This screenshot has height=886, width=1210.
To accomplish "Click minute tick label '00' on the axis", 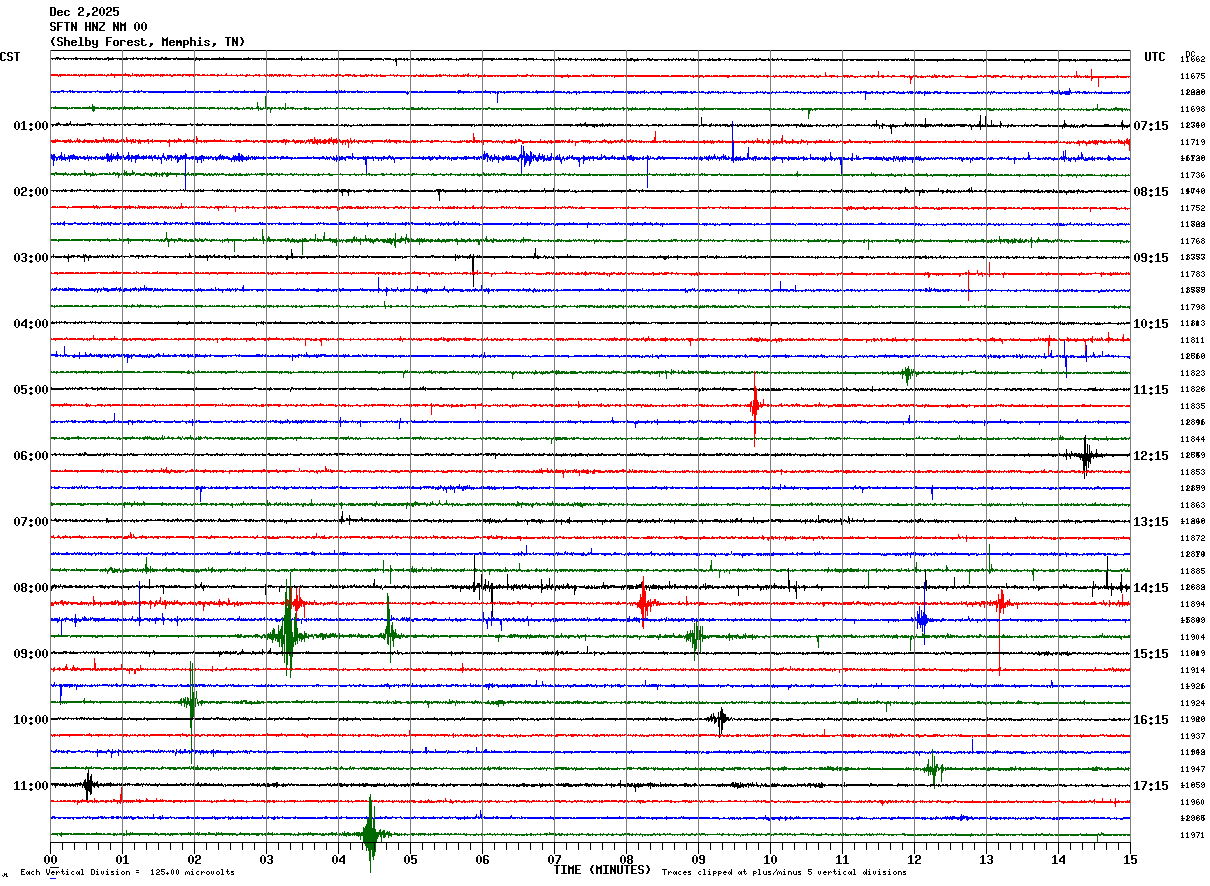I will (x=51, y=859).
